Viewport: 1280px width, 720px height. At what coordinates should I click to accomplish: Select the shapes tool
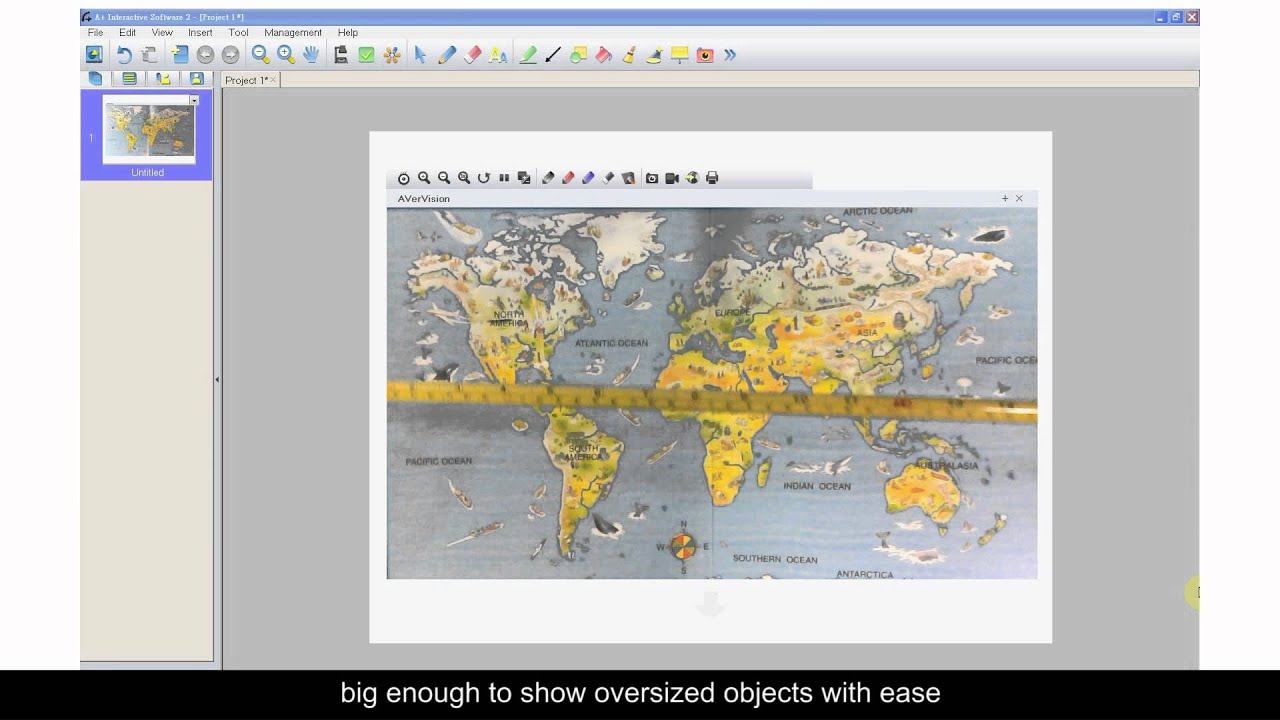(x=578, y=55)
